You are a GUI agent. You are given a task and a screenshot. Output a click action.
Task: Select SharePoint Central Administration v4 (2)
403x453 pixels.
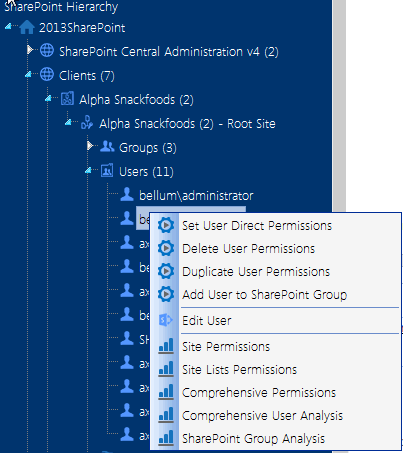(x=169, y=52)
